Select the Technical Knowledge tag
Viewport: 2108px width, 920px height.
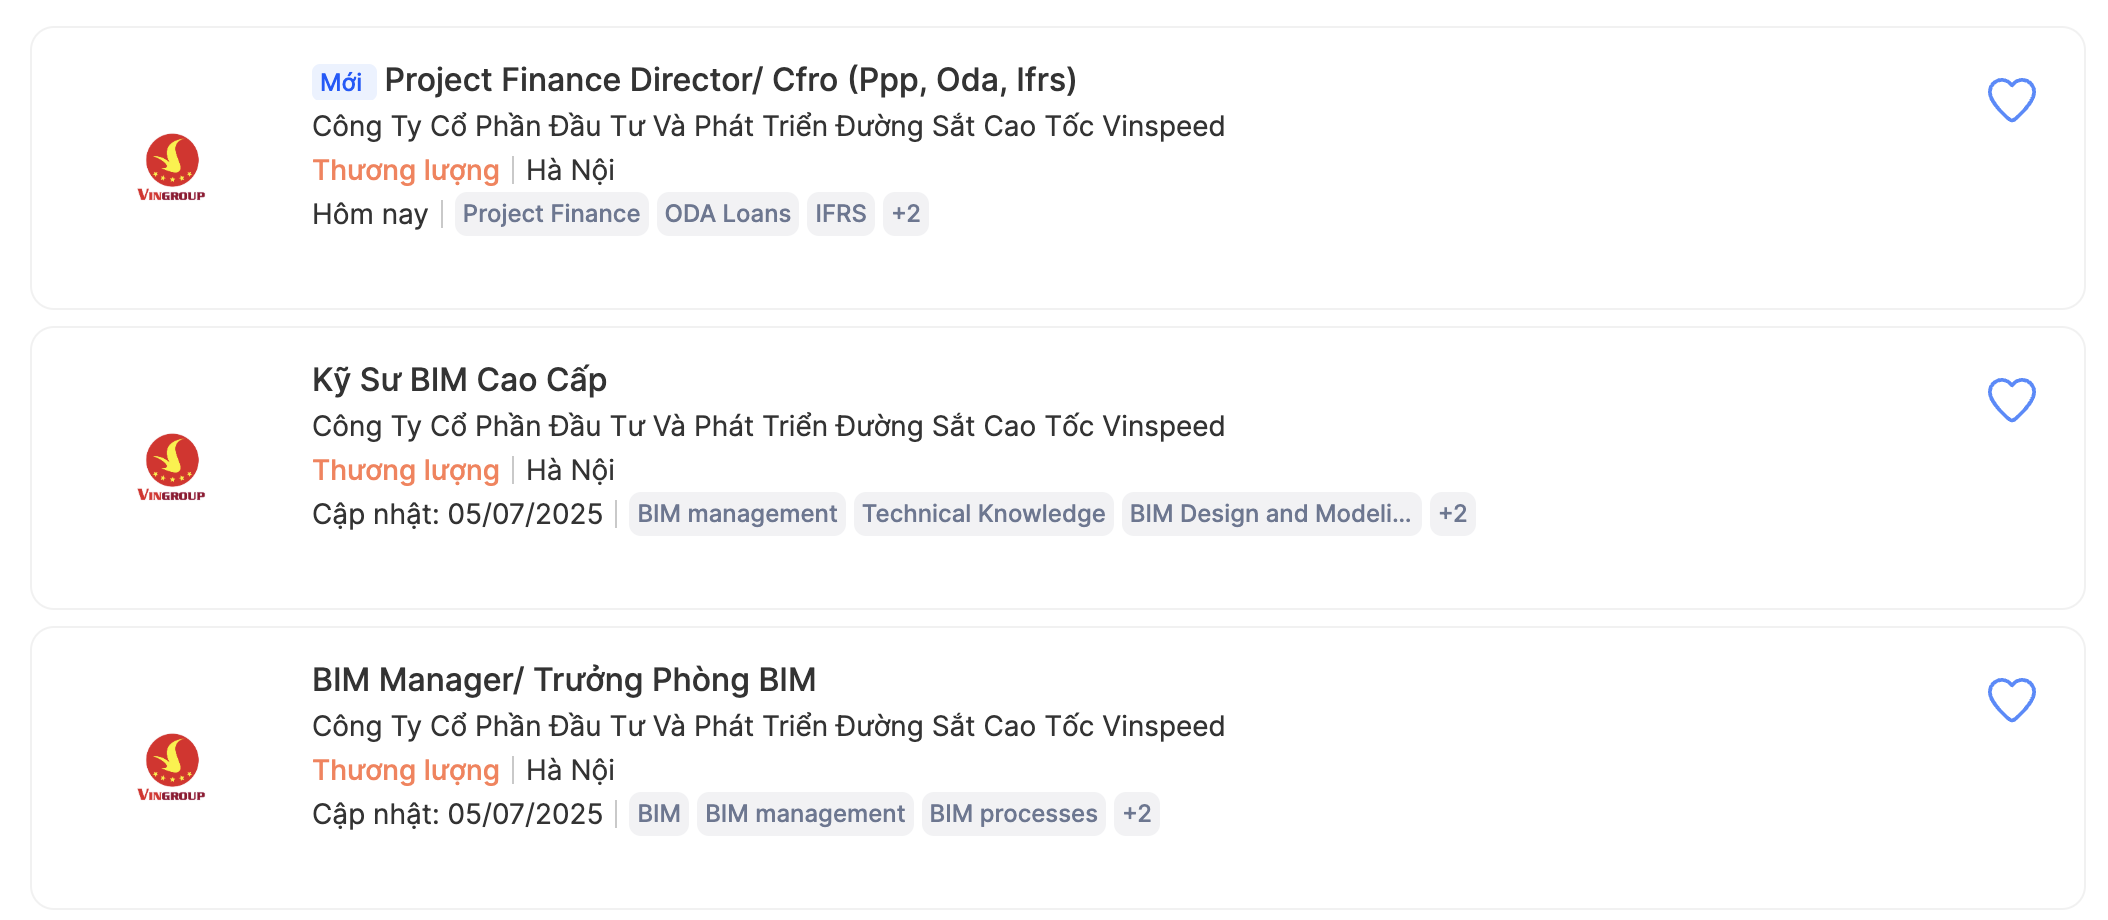click(983, 514)
